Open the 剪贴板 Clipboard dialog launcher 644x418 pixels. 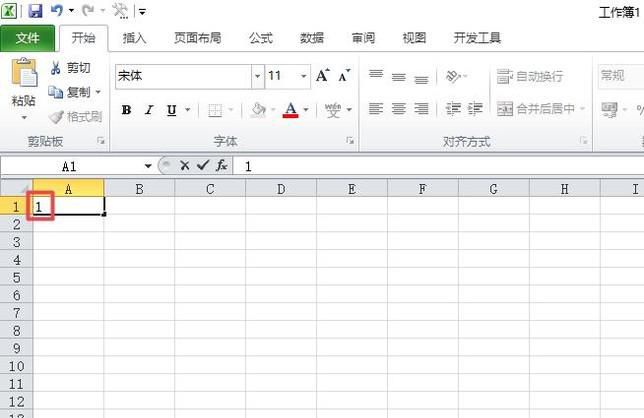point(101,141)
